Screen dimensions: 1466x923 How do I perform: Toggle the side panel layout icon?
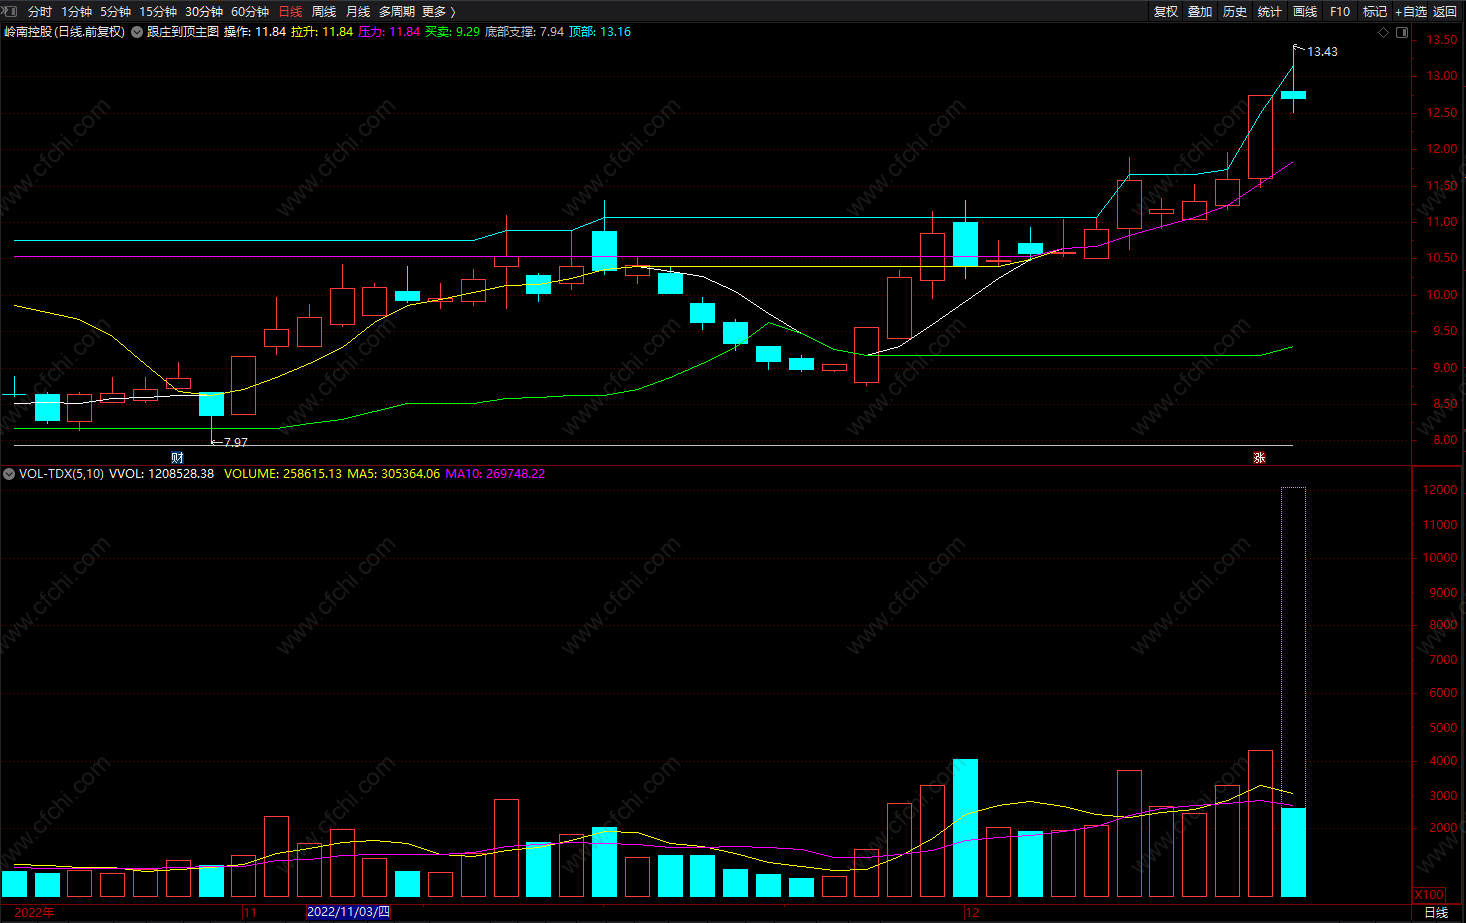[x=1402, y=32]
